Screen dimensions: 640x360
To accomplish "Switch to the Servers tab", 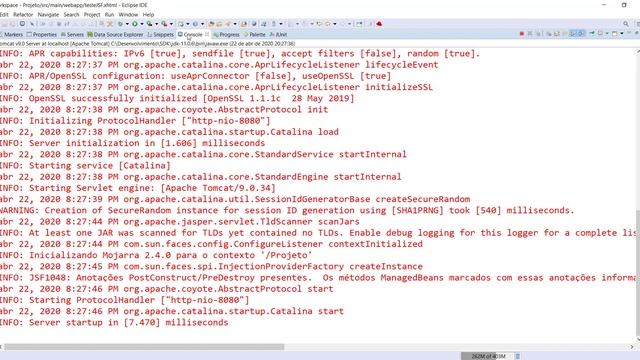I will (72, 35).
